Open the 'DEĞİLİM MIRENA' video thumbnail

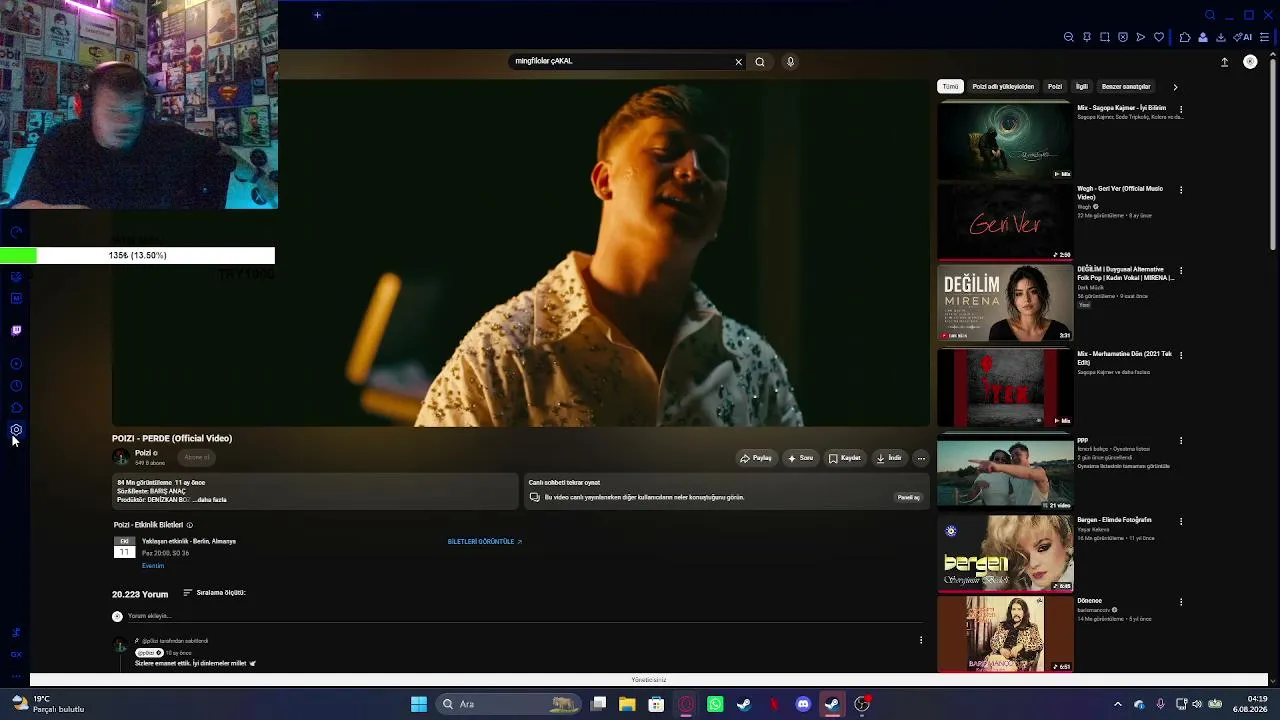pyautogui.click(x=1005, y=303)
